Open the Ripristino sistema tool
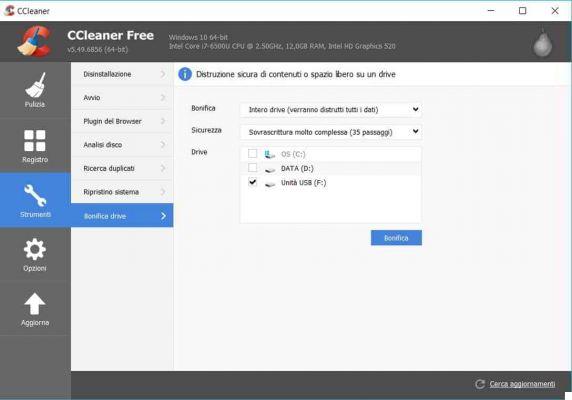Viewport: 572px width, 400px height. point(122,192)
